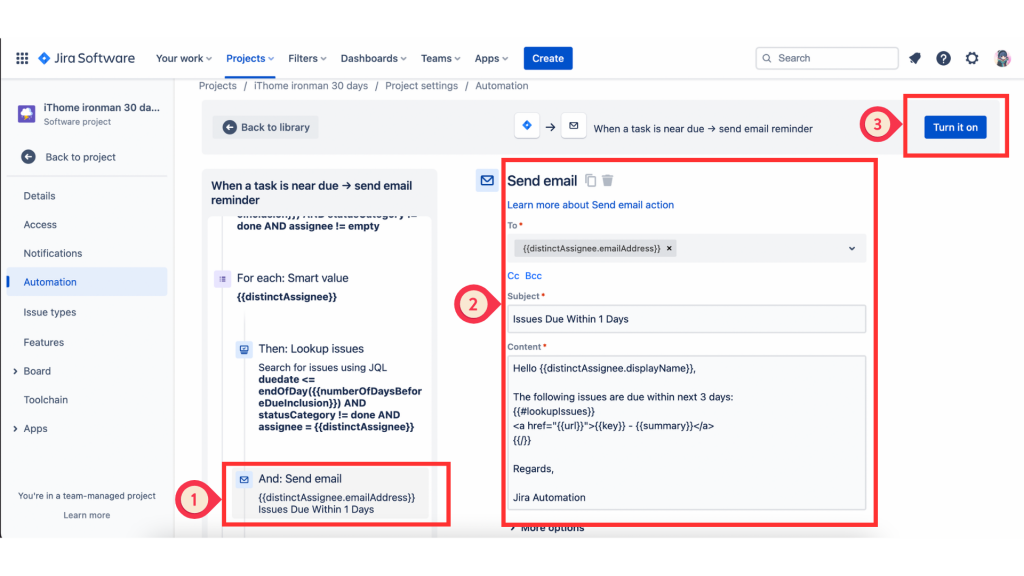Viewport: 1024px width, 576px height.
Task: Click the Turn it on button
Action: 955,127
